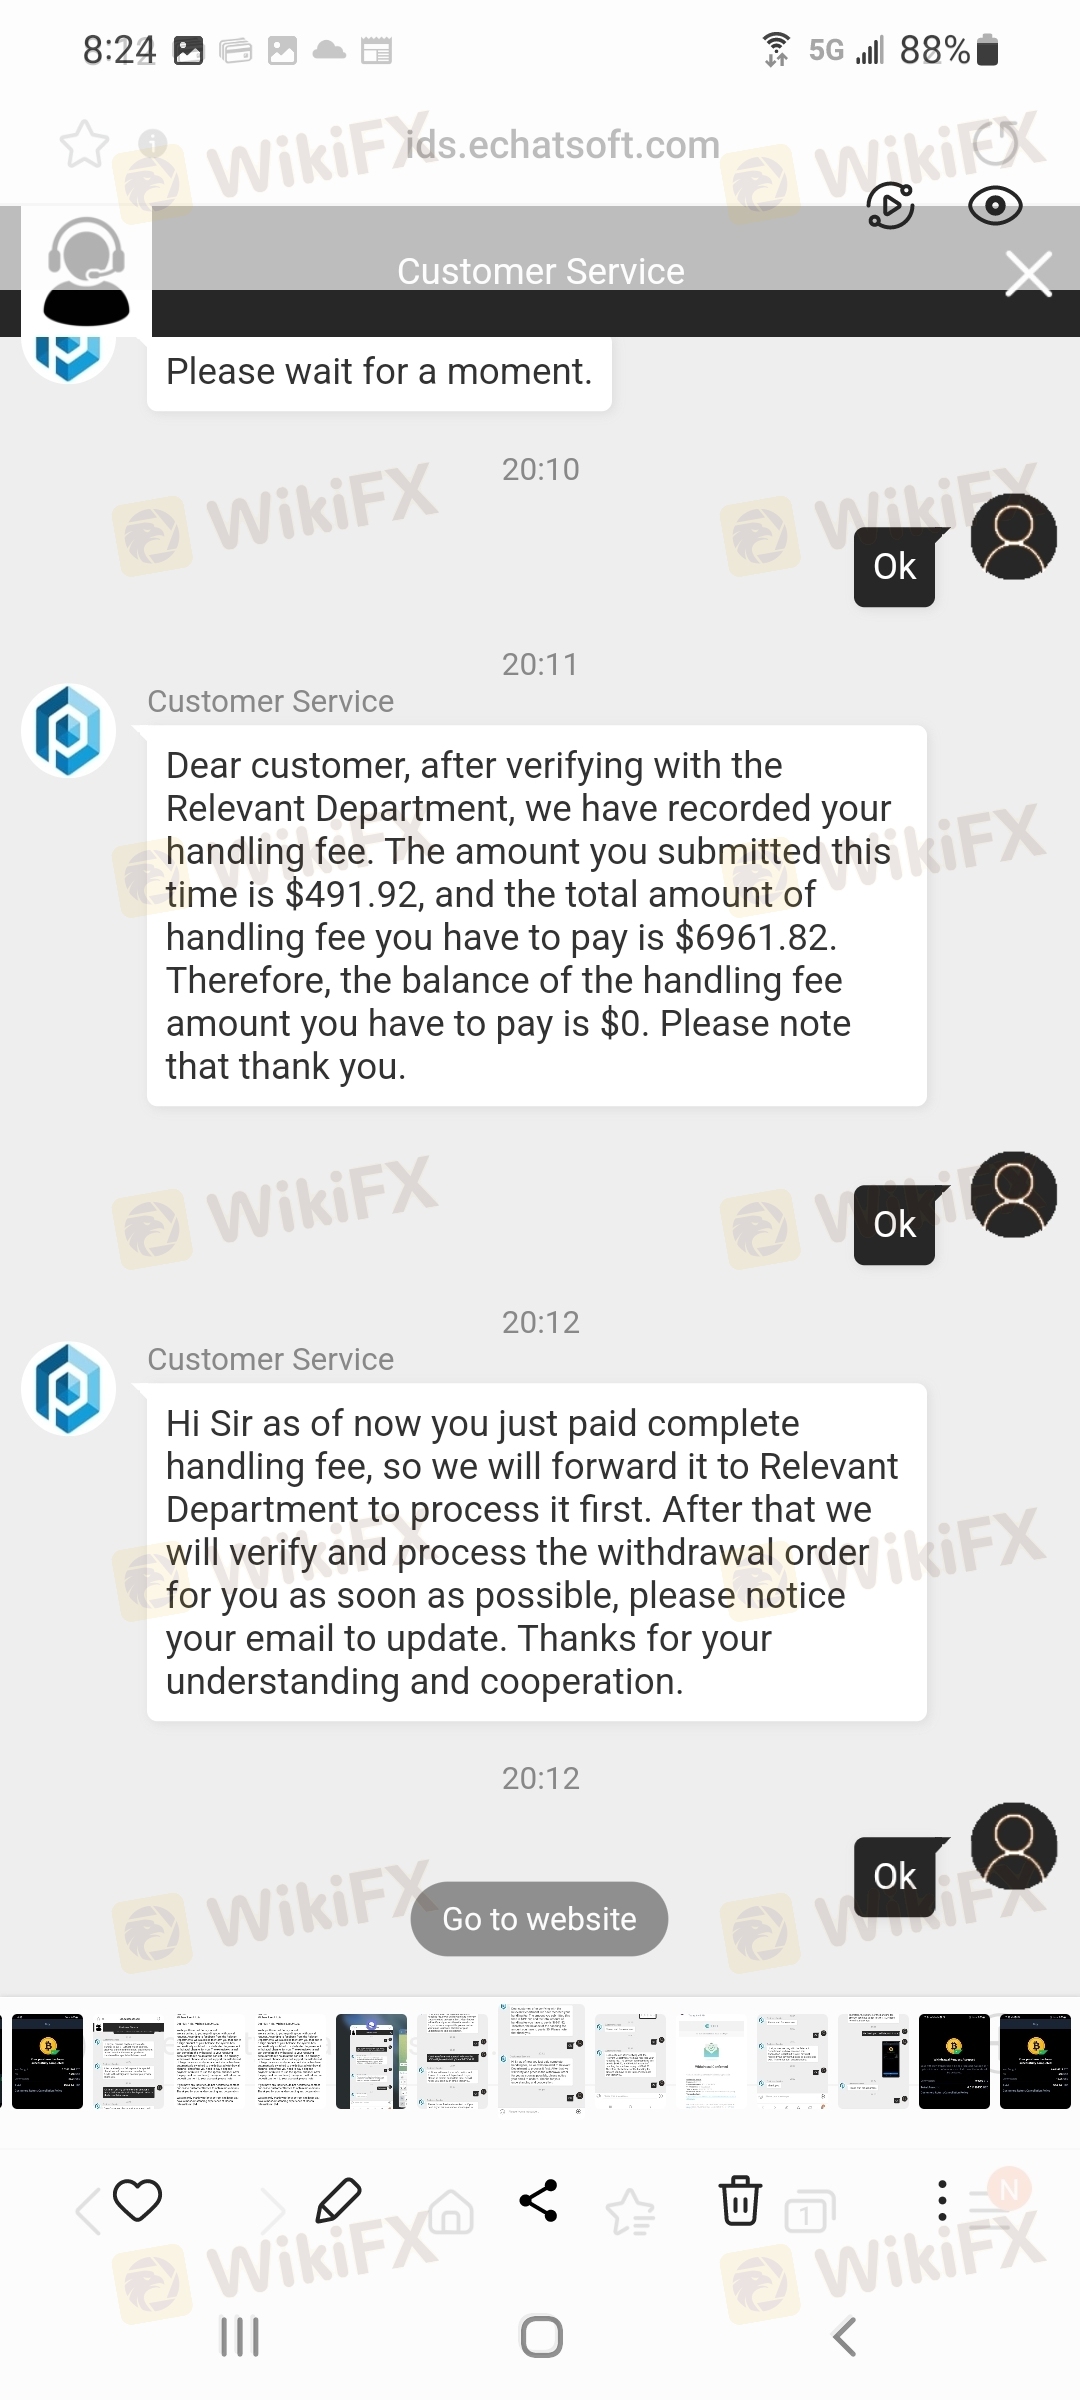
Task: Tap the star bookmark icon near URL
Action: (84, 145)
